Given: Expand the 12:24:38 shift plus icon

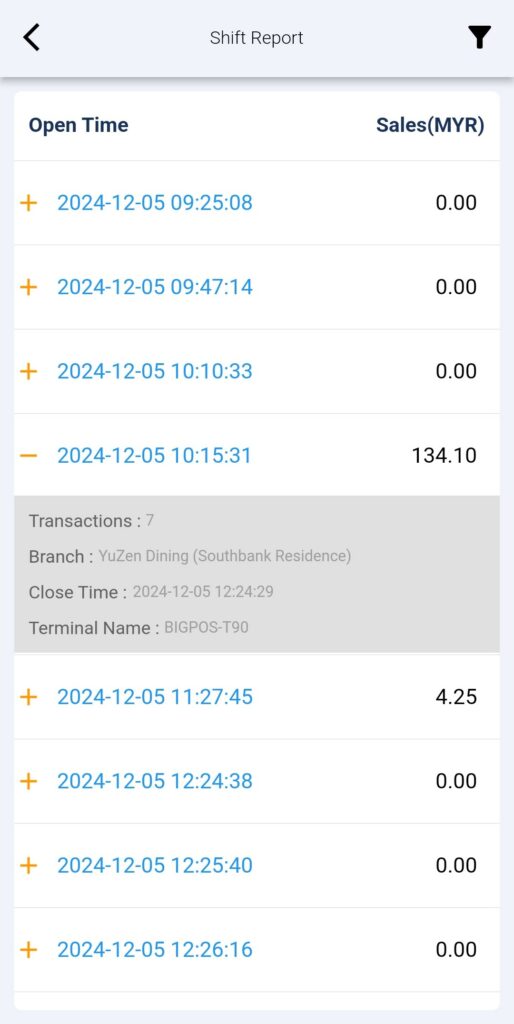Looking at the screenshot, I should pyautogui.click(x=28, y=781).
